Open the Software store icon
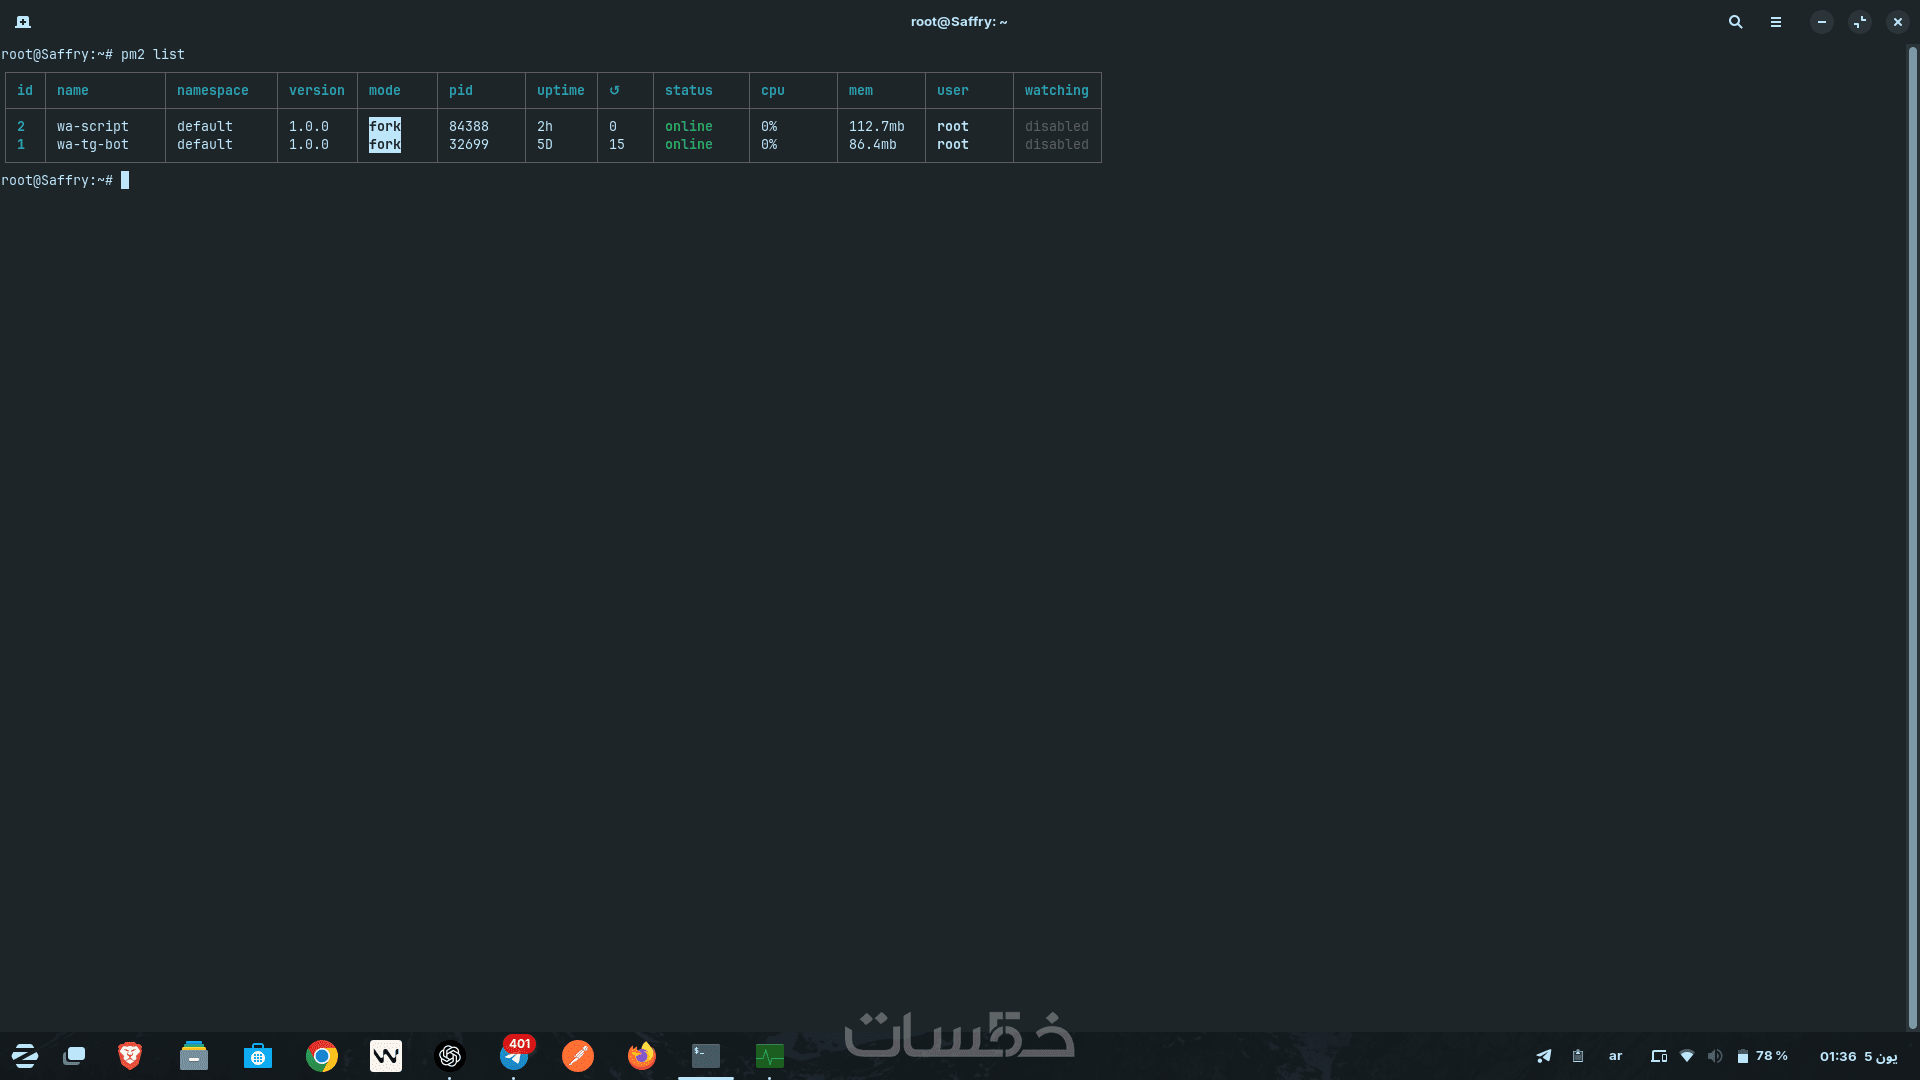The width and height of the screenshot is (1920, 1080). [x=258, y=1056]
